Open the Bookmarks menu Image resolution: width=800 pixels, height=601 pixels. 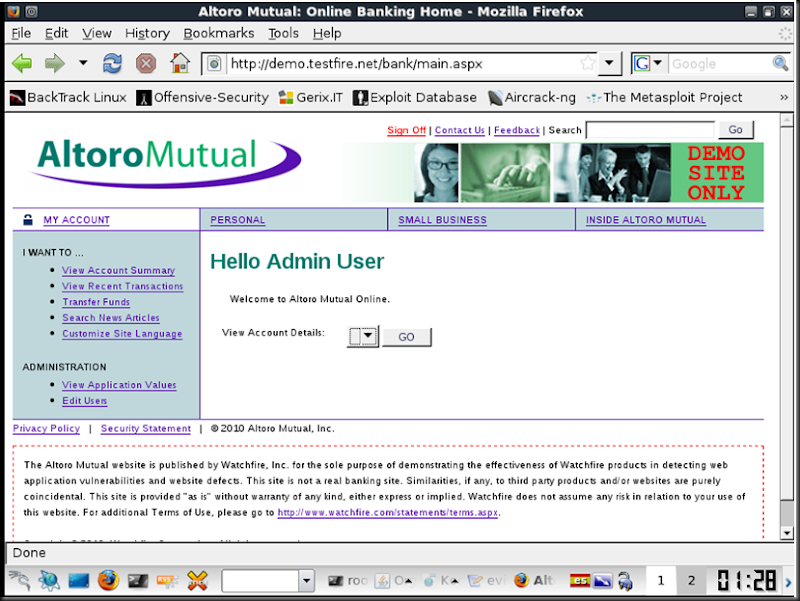click(219, 33)
